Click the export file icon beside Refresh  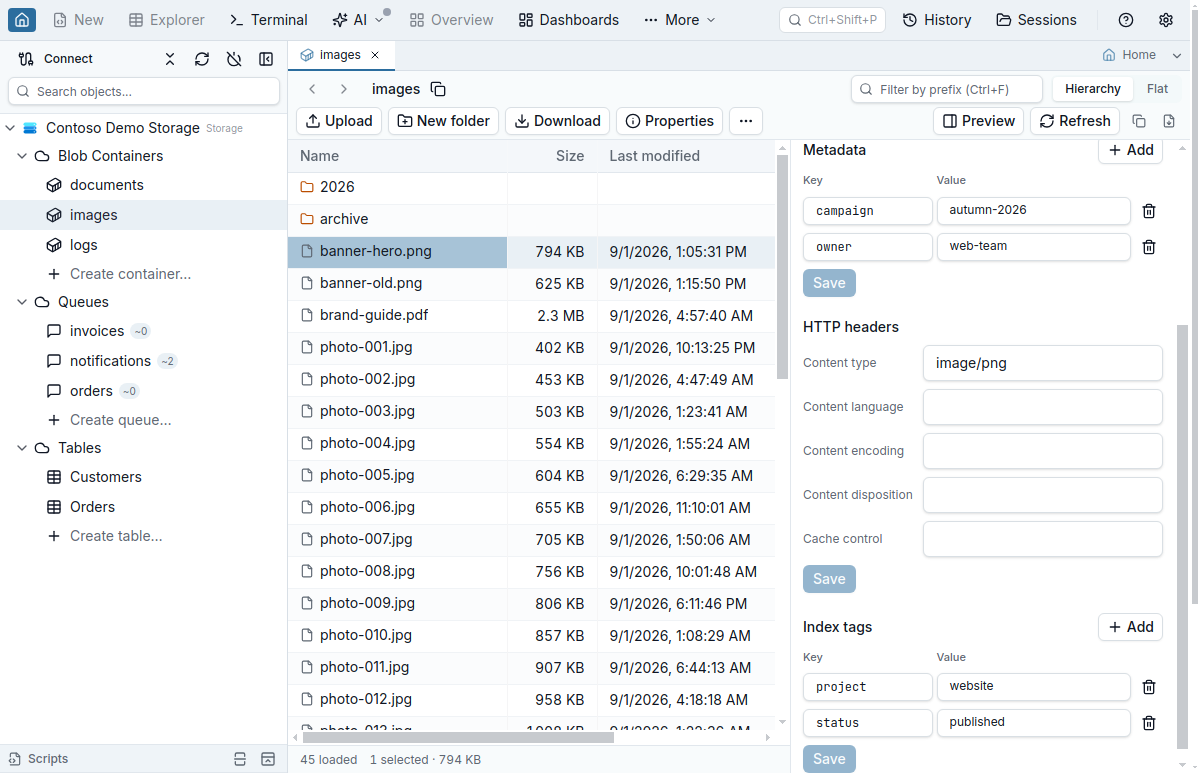[x=1169, y=121]
